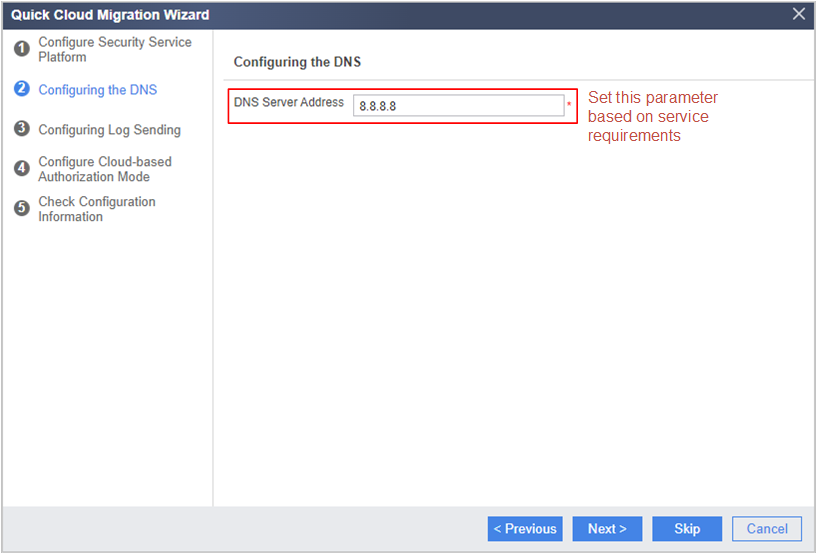Skip the DNS configuration step
The height and width of the screenshot is (554, 817).
point(687,529)
